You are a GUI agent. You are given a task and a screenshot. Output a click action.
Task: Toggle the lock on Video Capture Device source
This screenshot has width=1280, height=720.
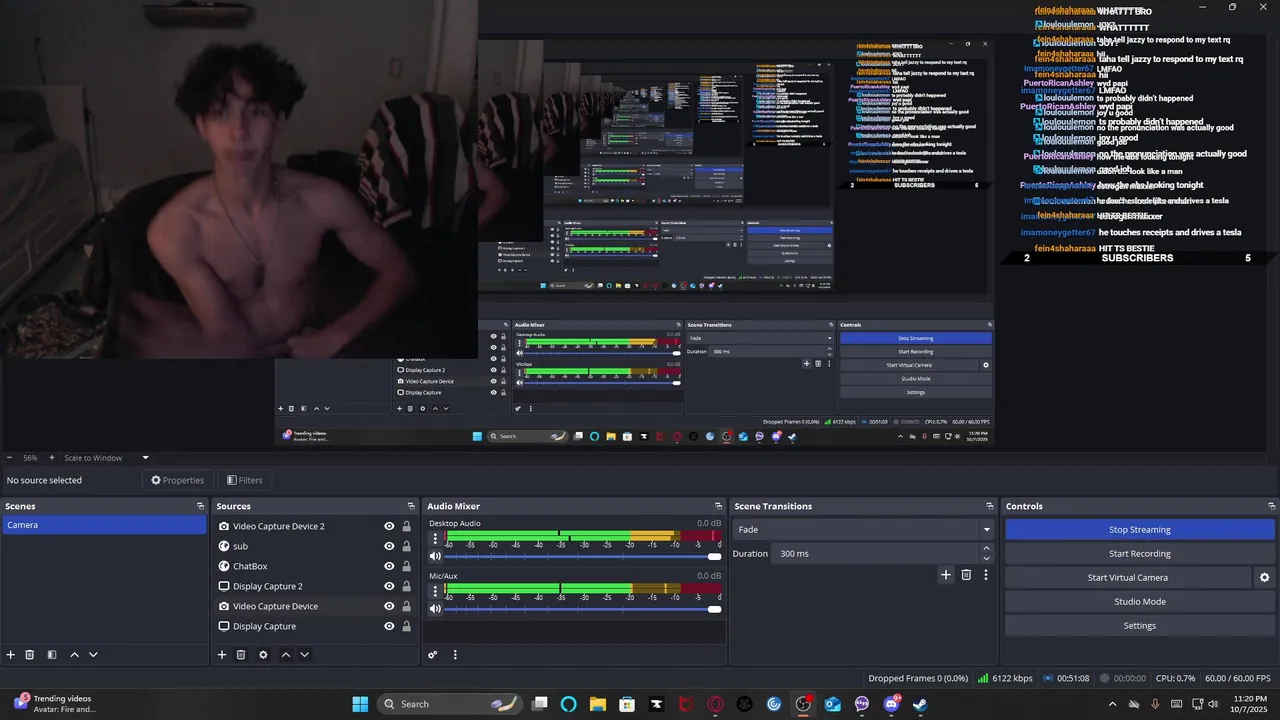click(406, 606)
